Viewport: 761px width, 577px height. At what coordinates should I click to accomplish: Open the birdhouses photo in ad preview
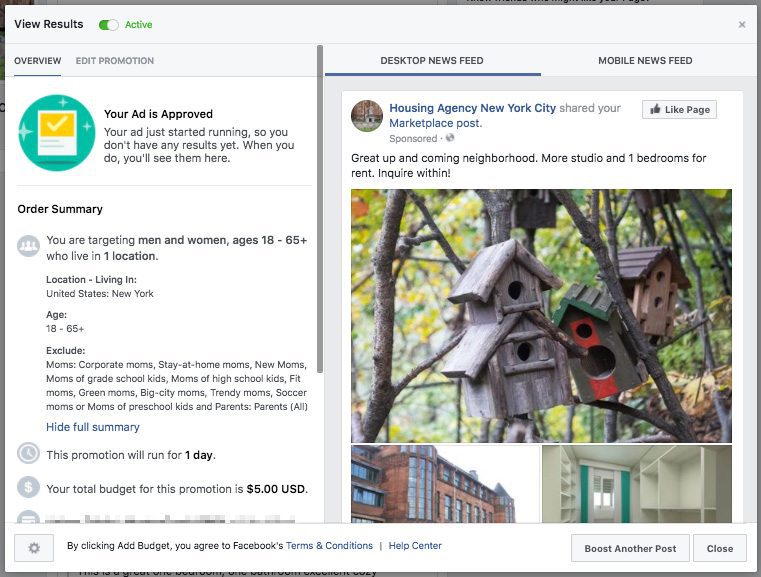pyautogui.click(x=541, y=315)
